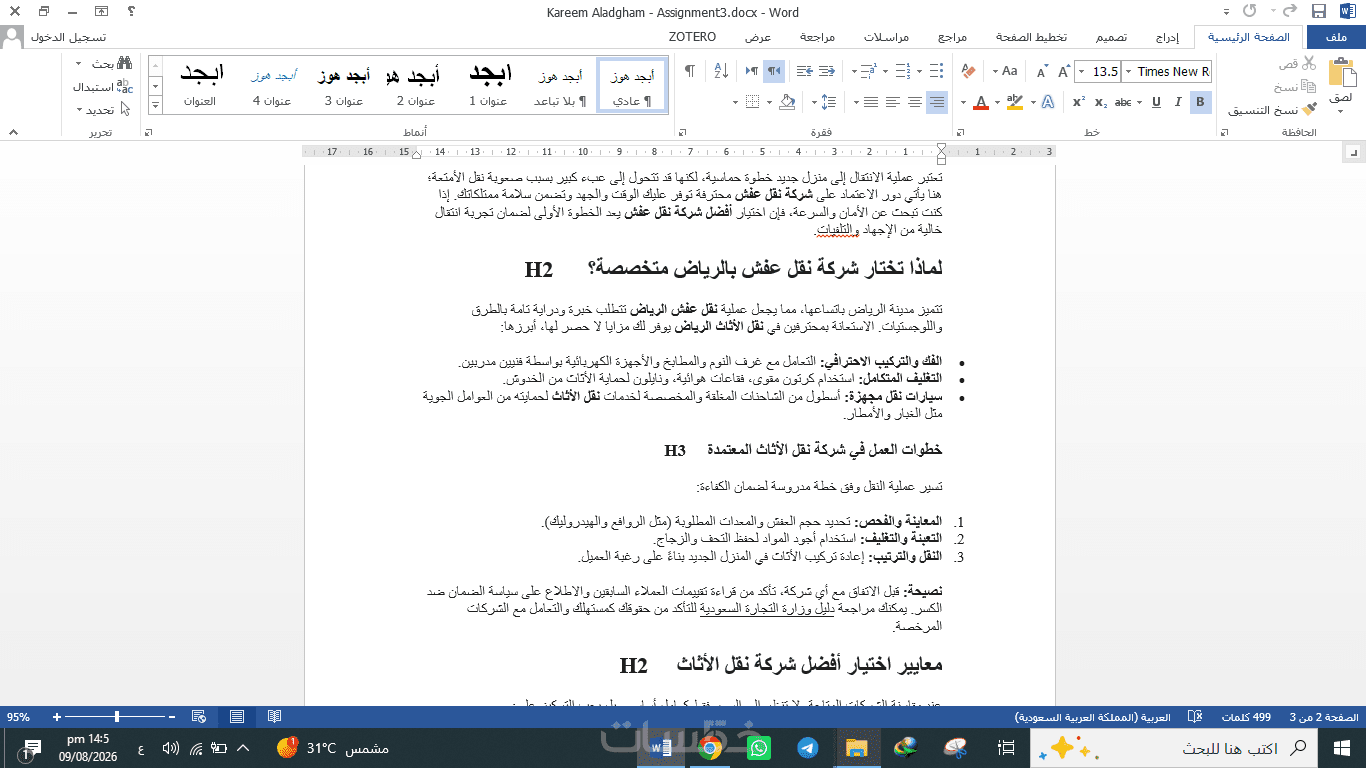Click the Bullets list icon
Viewport: 1366px width, 768px height.
pyautogui.click(x=936, y=71)
